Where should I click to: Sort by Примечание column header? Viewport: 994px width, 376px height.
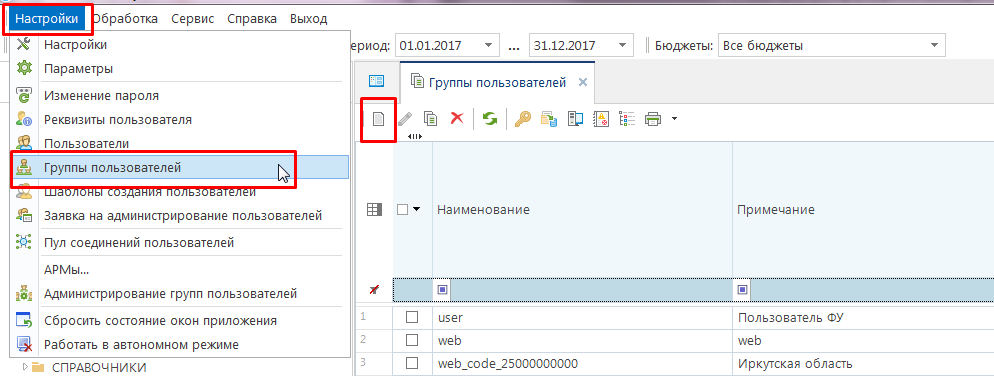pyautogui.click(x=863, y=209)
